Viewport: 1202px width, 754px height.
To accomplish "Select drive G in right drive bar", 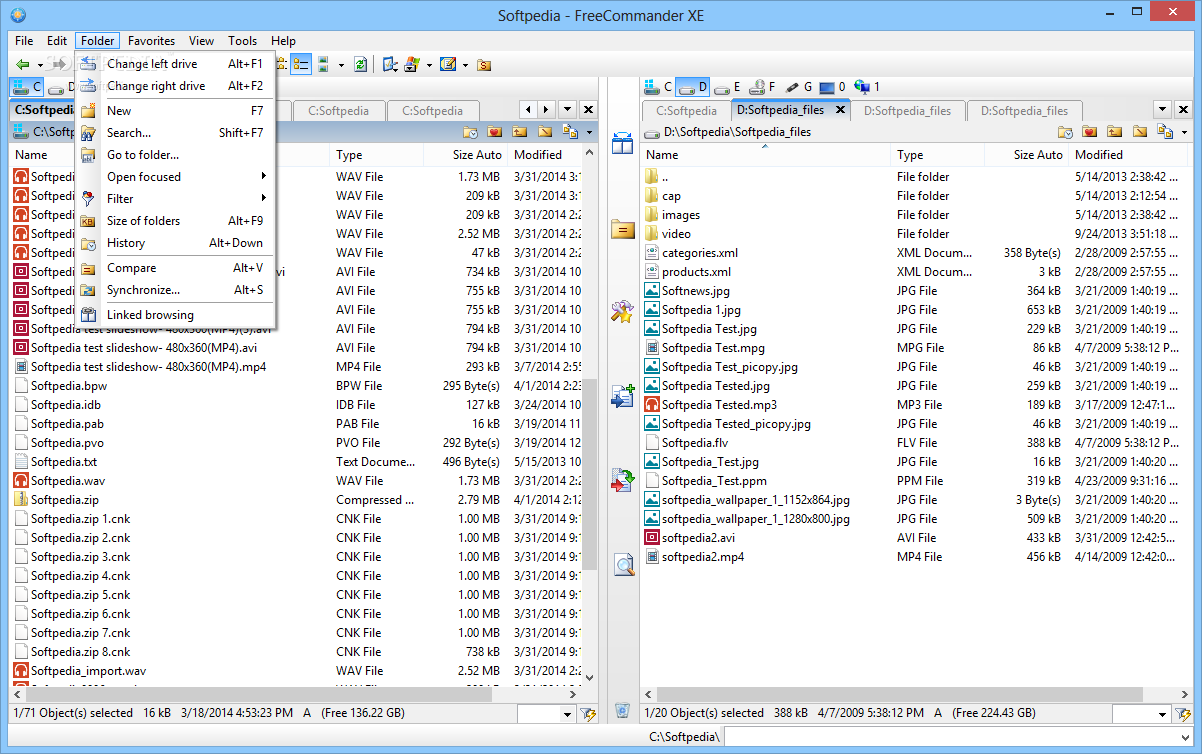I will [798, 87].
